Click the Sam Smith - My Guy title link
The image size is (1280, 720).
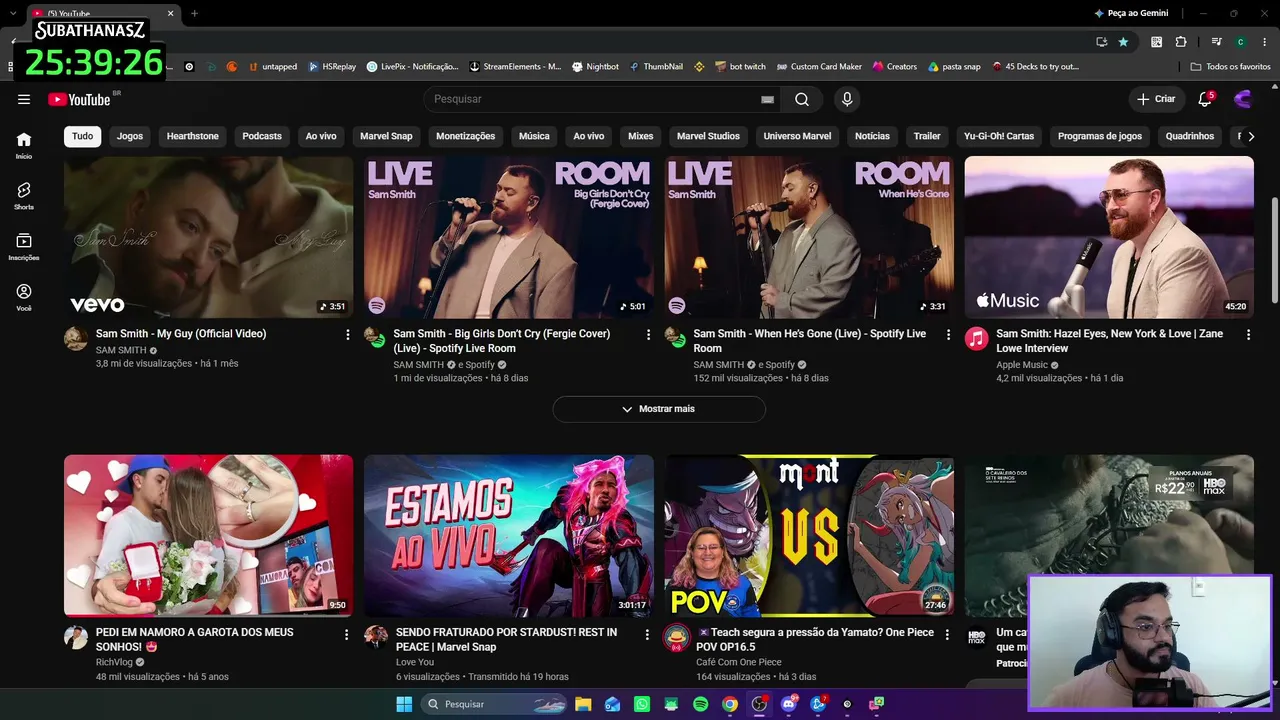pyautogui.click(x=181, y=334)
